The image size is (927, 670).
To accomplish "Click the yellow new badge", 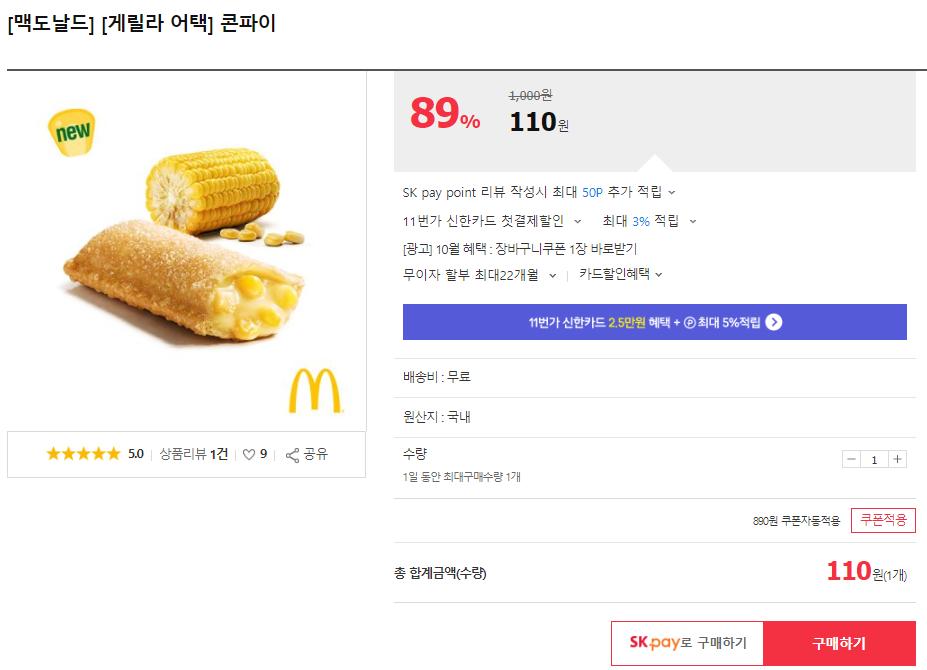I will click(x=72, y=133).
